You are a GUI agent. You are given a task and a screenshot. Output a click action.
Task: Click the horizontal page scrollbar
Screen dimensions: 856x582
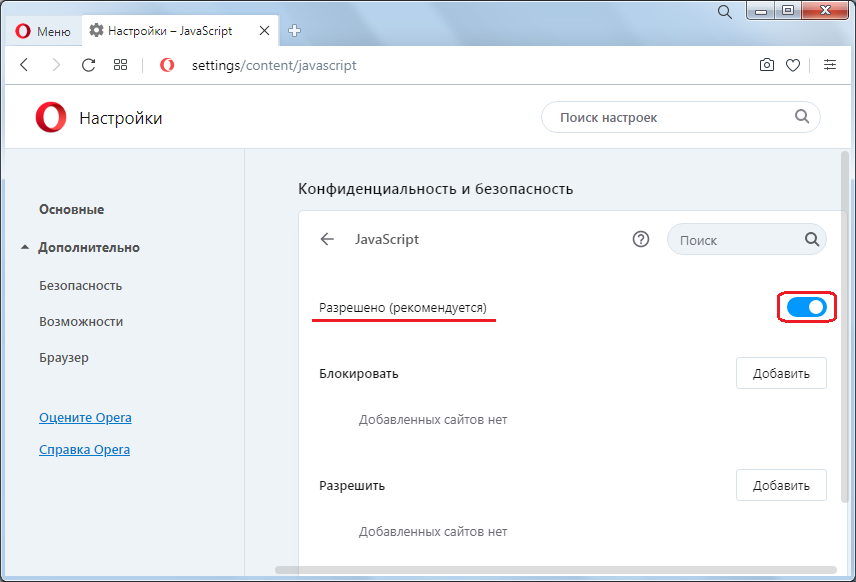(556, 570)
